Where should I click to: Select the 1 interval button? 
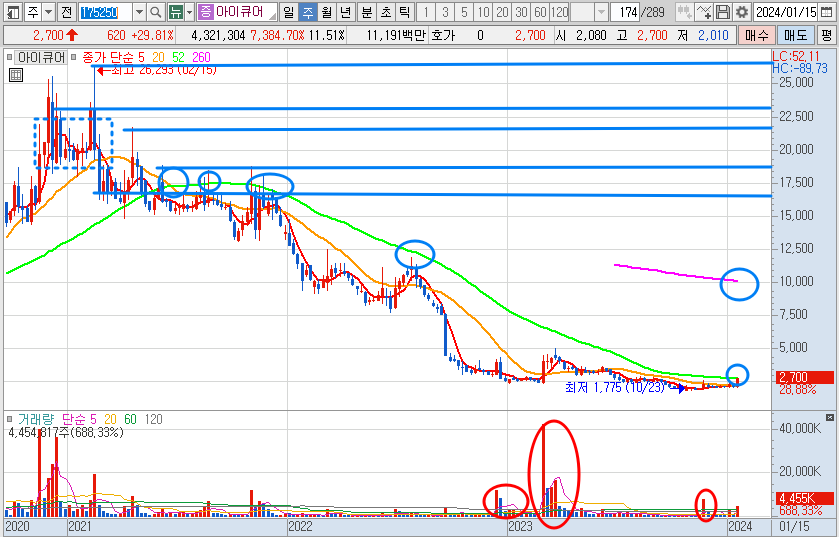426,12
